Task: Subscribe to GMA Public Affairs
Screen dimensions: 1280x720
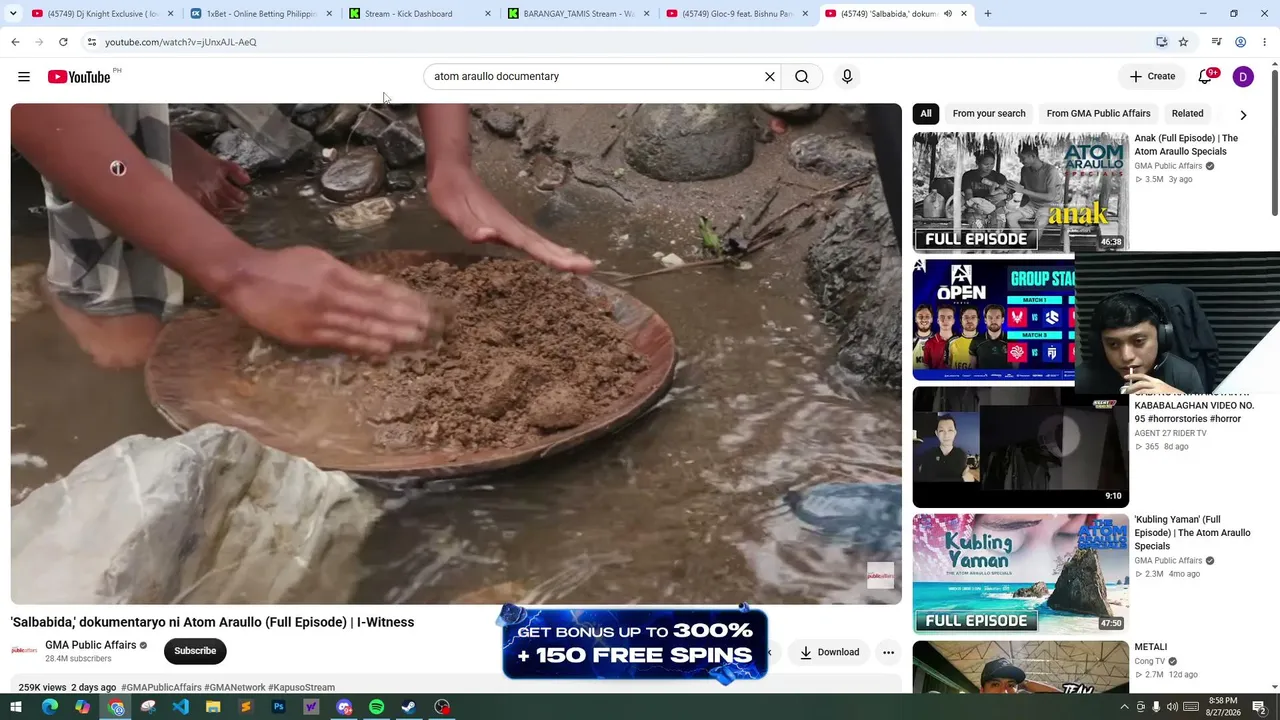Action: pyautogui.click(x=195, y=651)
